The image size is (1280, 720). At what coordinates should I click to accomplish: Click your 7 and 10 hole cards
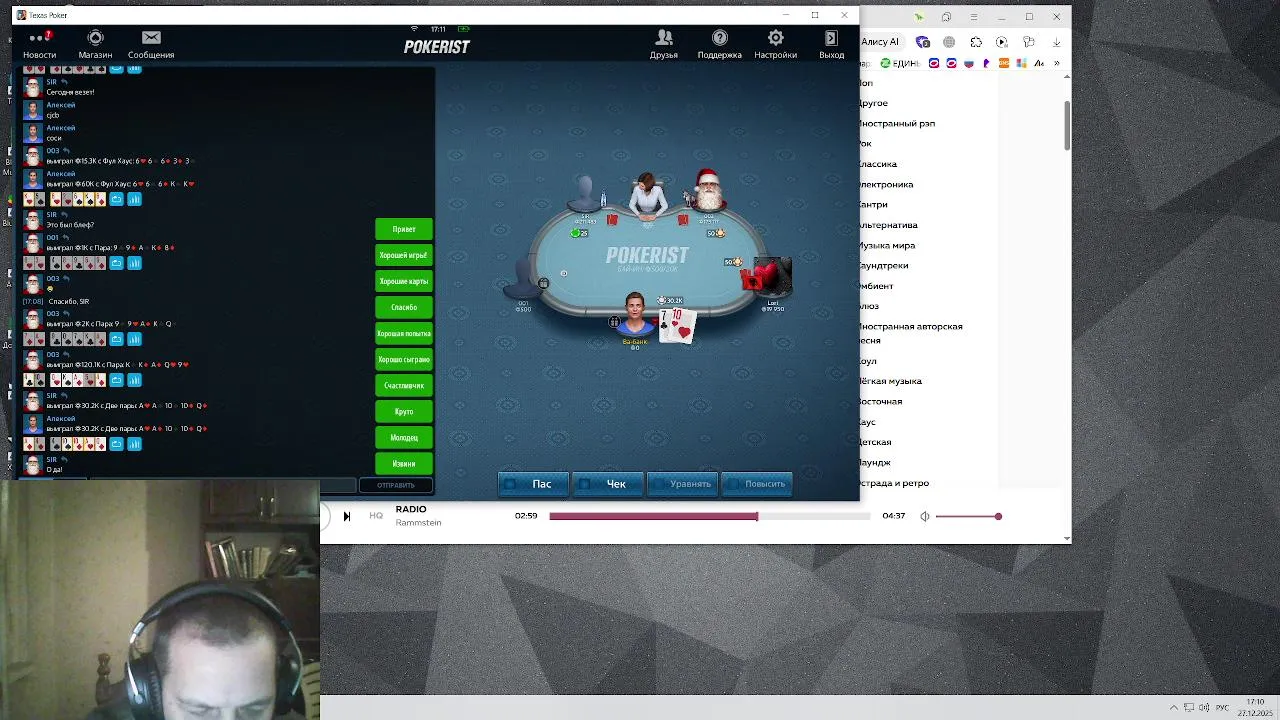pos(676,326)
